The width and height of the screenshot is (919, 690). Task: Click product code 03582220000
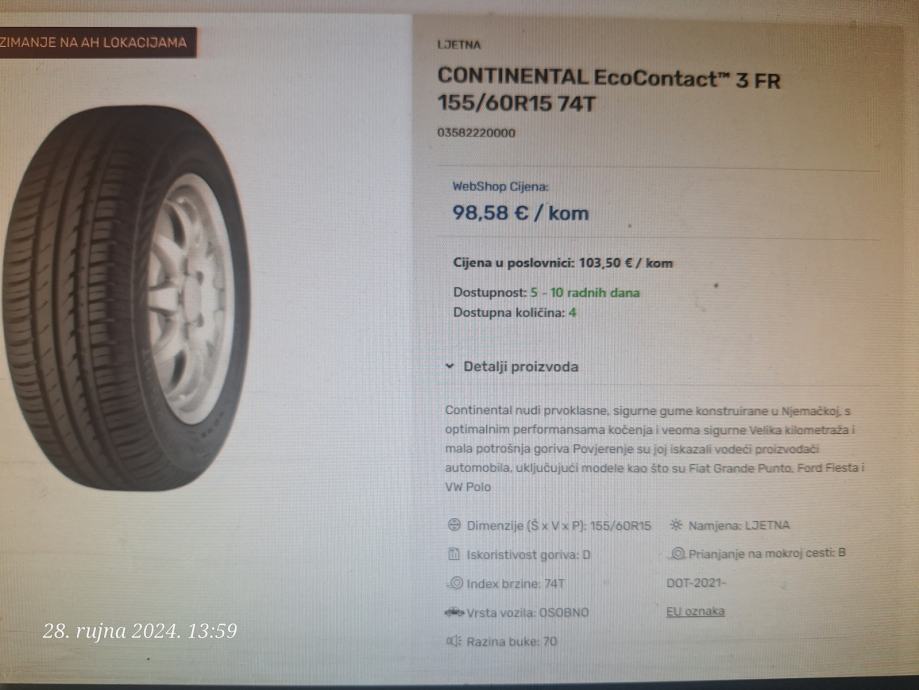pos(476,133)
